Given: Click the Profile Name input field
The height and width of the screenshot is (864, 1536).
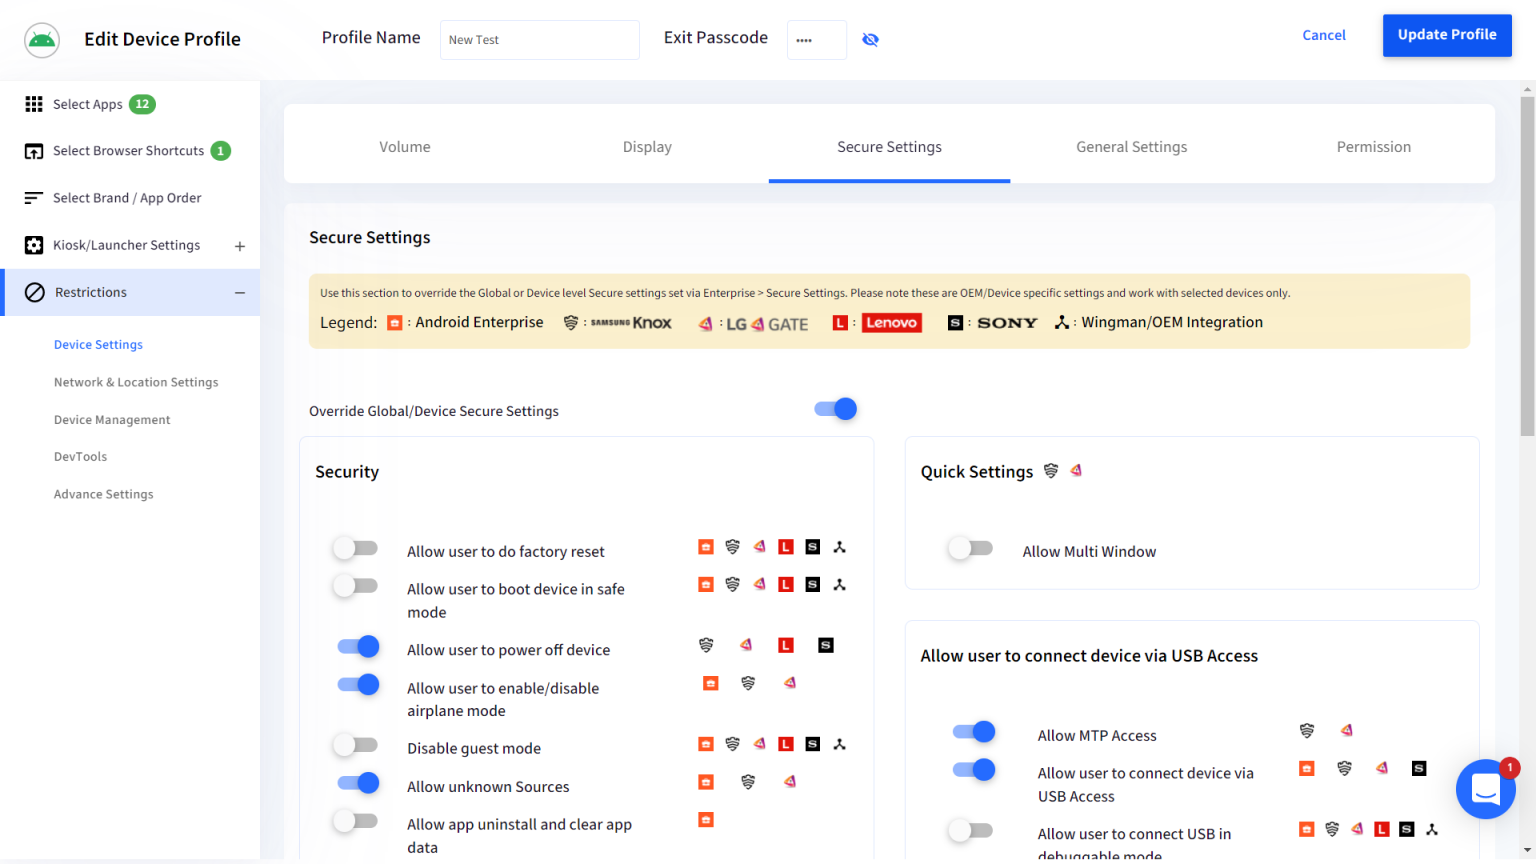Looking at the screenshot, I should coord(539,40).
